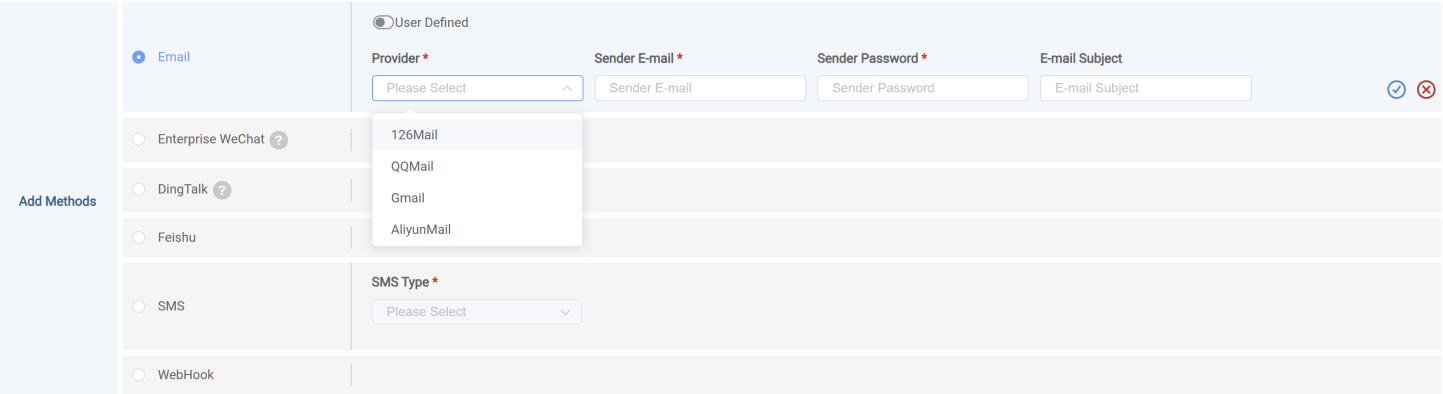Viewport: 1443px width, 394px height.
Task: Select the SMS radio button
Action: point(139,306)
